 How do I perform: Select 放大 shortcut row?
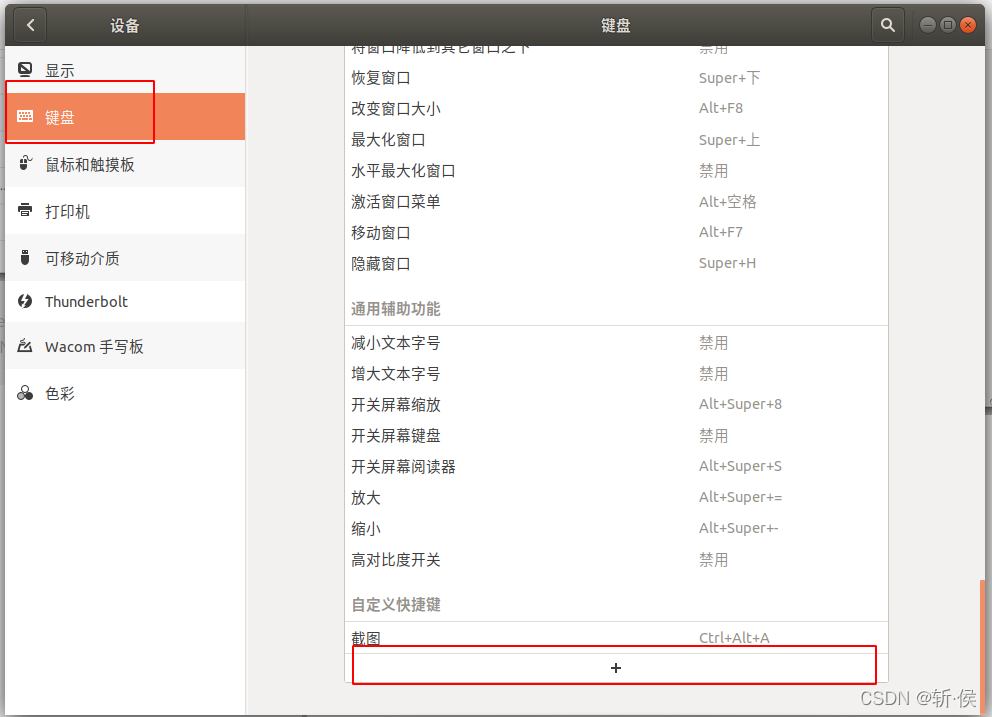click(616, 498)
